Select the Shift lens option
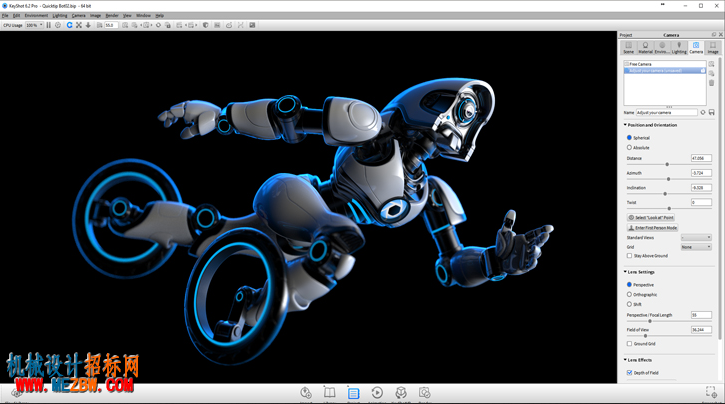 click(x=629, y=304)
